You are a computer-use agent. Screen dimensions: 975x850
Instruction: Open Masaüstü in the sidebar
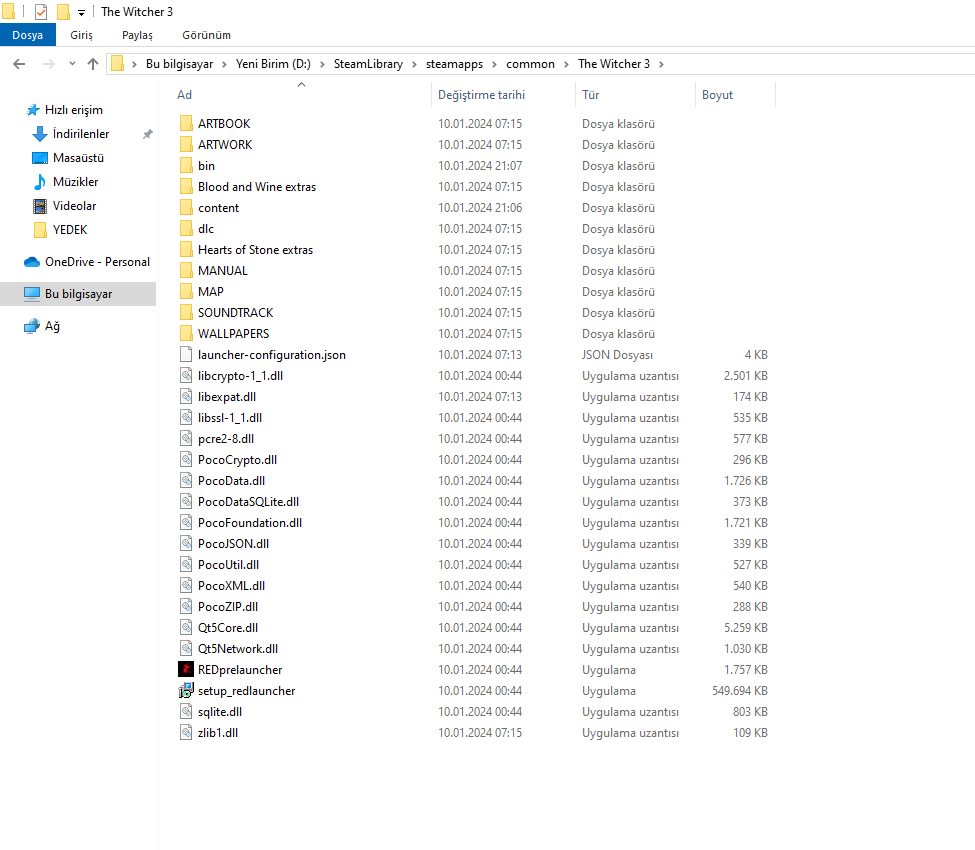[78, 158]
